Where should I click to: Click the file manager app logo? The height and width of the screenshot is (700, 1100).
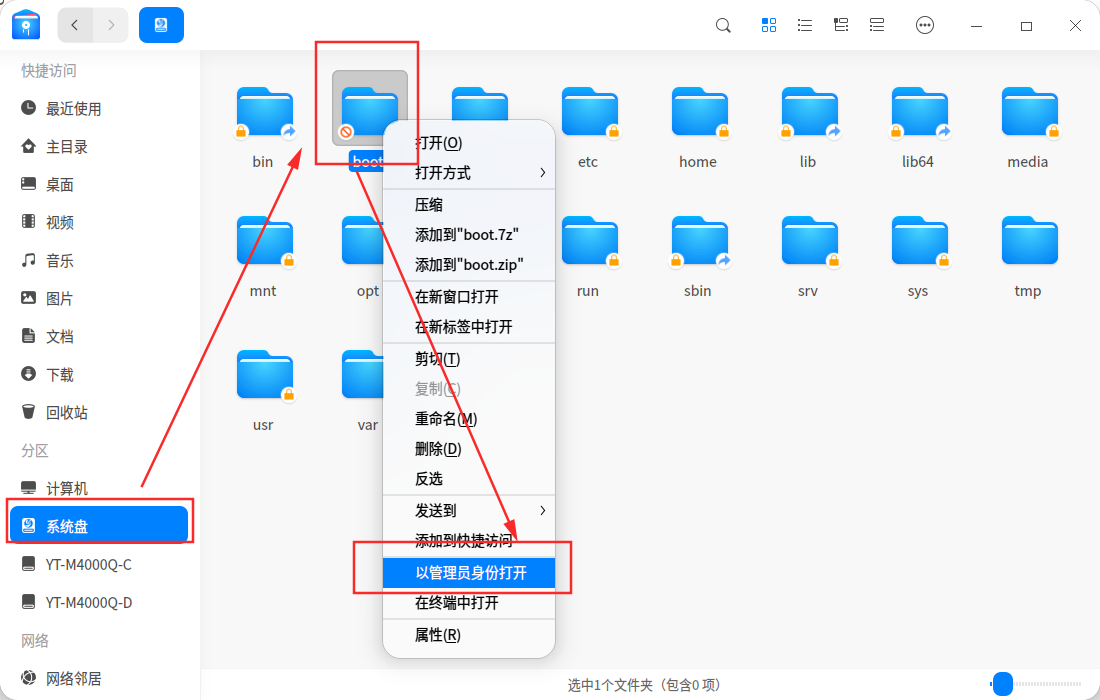(26, 25)
